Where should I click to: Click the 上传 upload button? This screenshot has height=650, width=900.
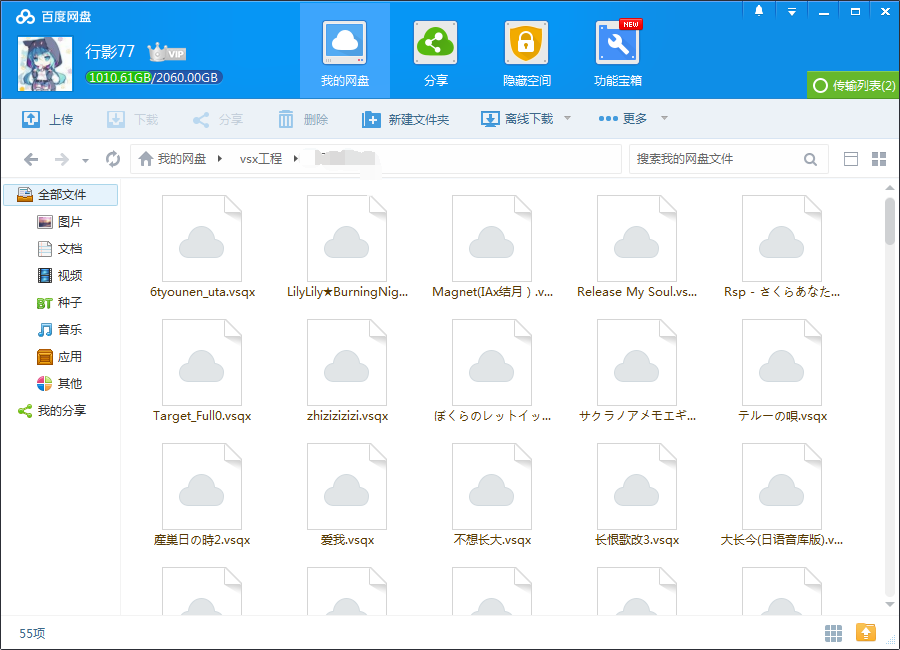click(48, 119)
